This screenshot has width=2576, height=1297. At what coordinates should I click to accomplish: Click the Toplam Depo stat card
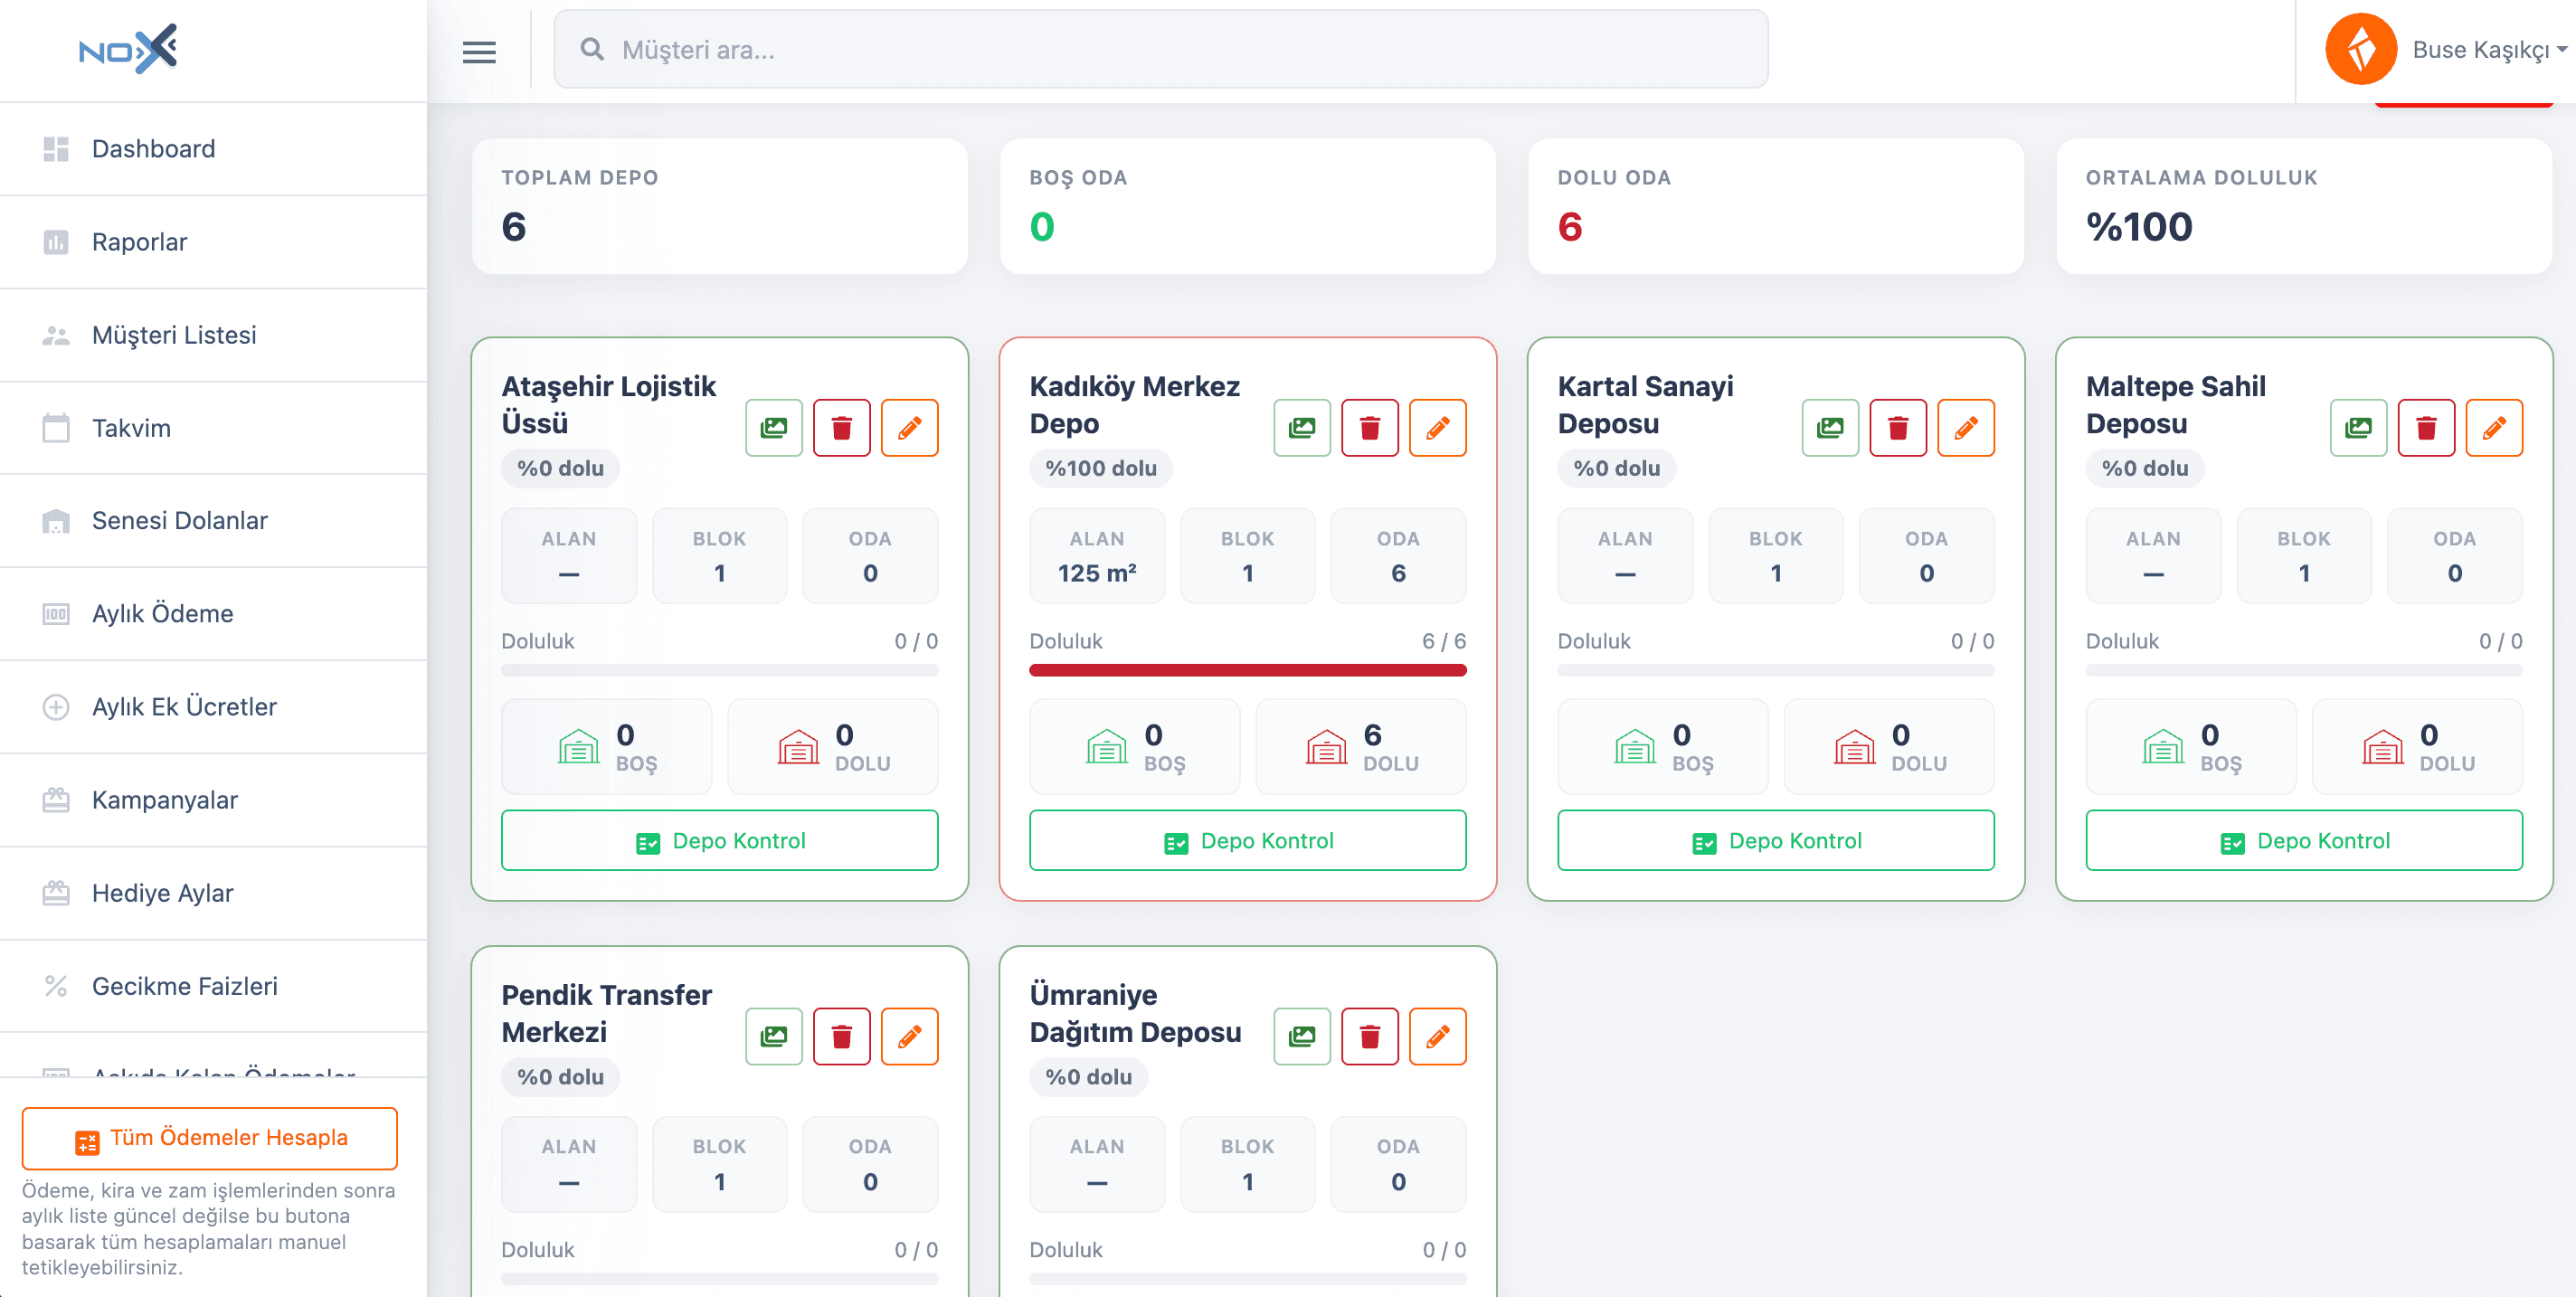[720, 206]
